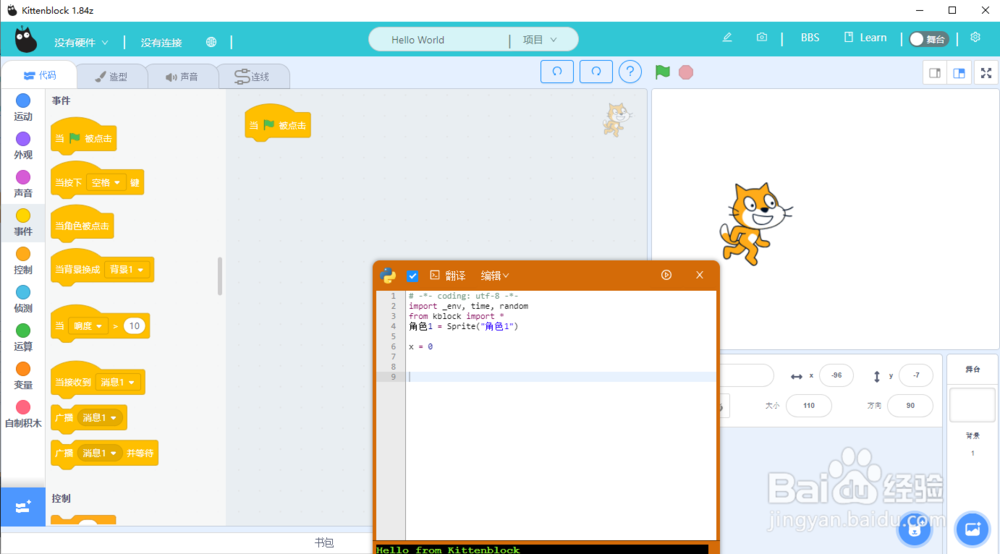Viewport: 1000px width, 554px height.
Task: Select the 控制 control category
Action: [23, 261]
